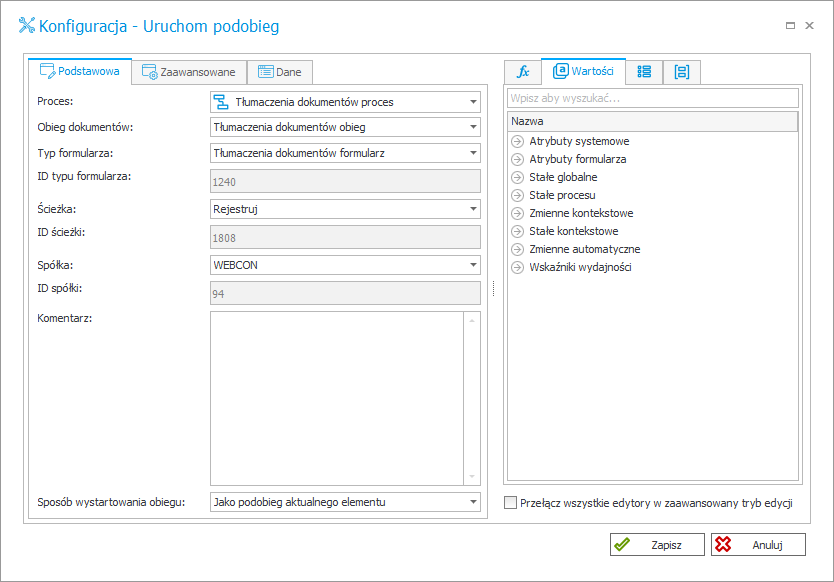Viewport: 834px width, 582px height.
Task: Switch to the Dane tab
Action: pyautogui.click(x=280, y=72)
